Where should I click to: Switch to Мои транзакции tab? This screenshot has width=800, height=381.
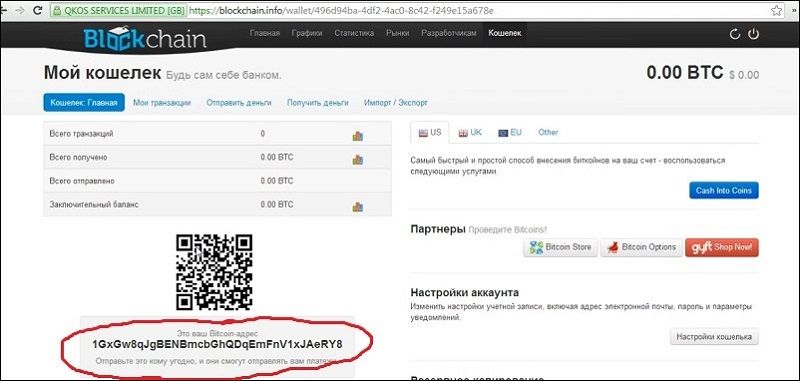pyautogui.click(x=162, y=103)
